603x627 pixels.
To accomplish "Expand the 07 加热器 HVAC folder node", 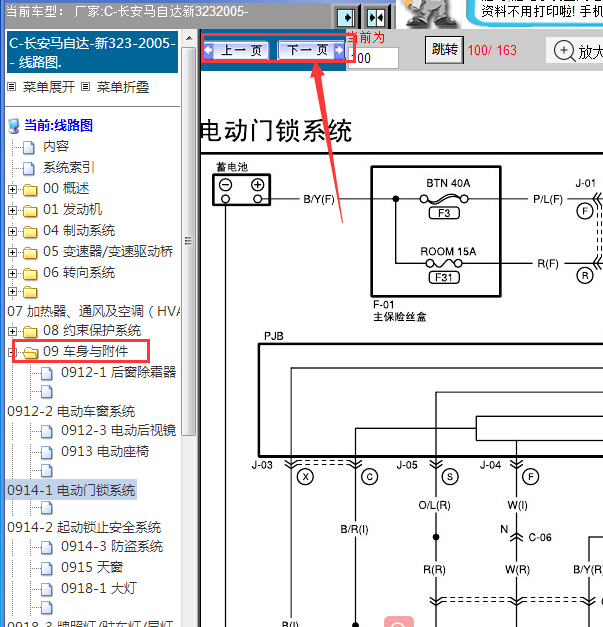I will pos(12,292).
